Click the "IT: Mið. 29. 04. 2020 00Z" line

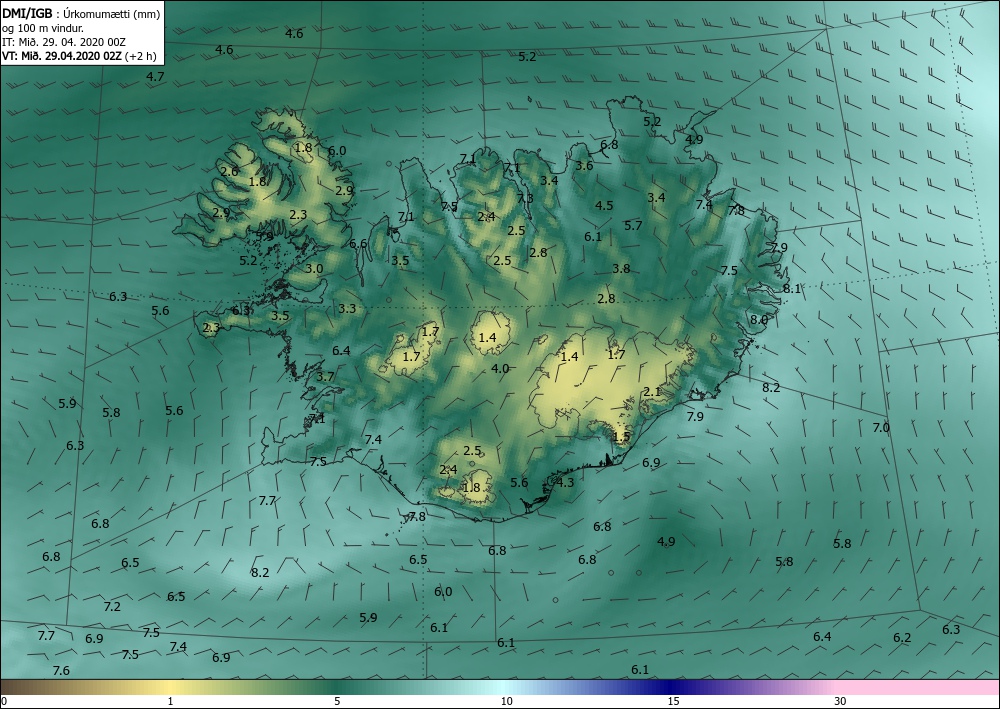[64, 42]
